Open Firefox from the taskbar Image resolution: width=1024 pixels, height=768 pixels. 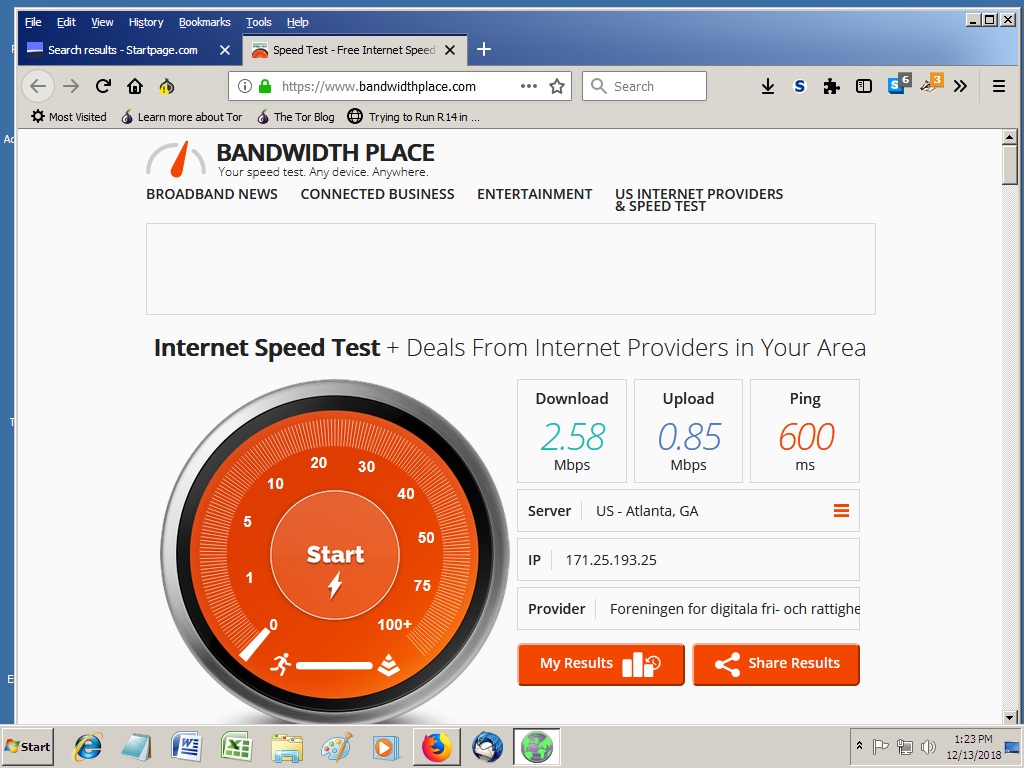point(437,746)
